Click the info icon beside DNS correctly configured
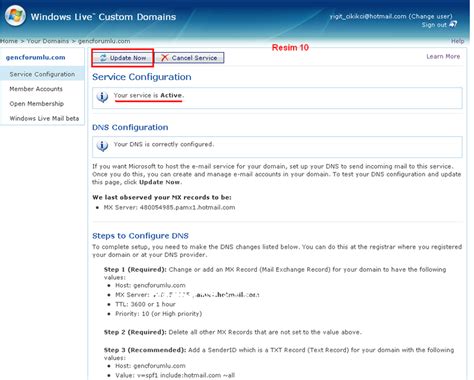This screenshot has width=474, height=380. click(x=102, y=146)
